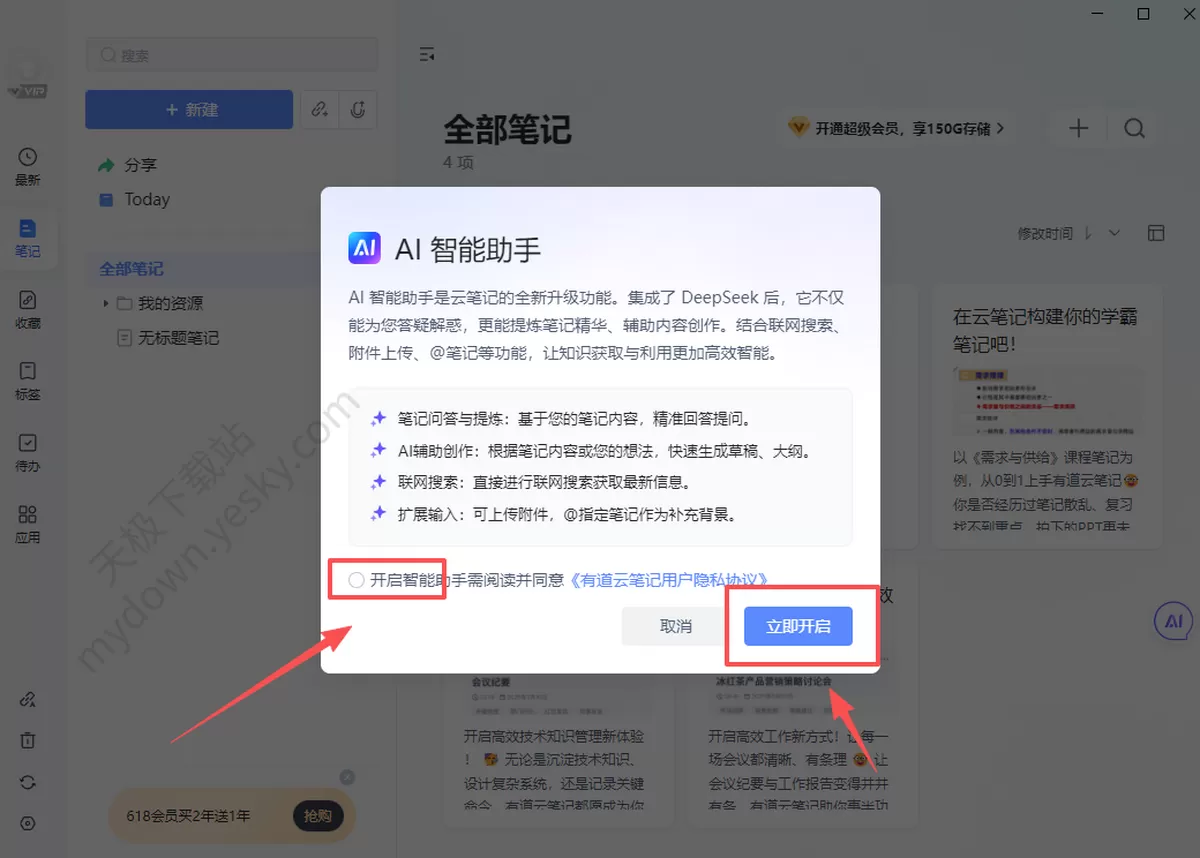Focus the 搜索 input field
This screenshot has height=858, width=1200.
coord(232,56)
